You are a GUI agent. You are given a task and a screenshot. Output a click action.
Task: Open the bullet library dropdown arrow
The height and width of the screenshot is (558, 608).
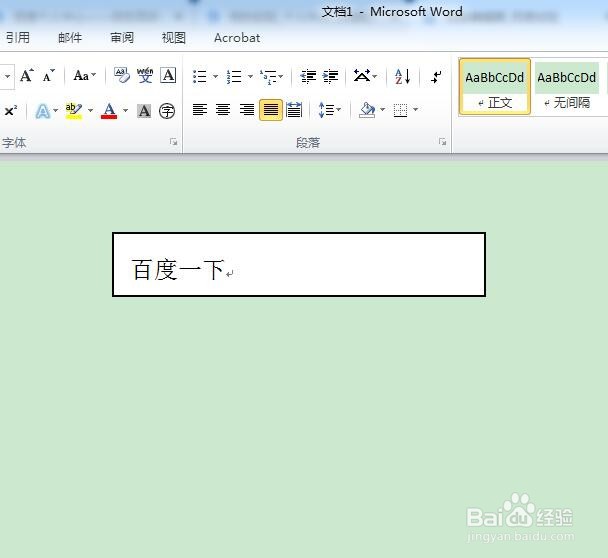pos(215,76)
